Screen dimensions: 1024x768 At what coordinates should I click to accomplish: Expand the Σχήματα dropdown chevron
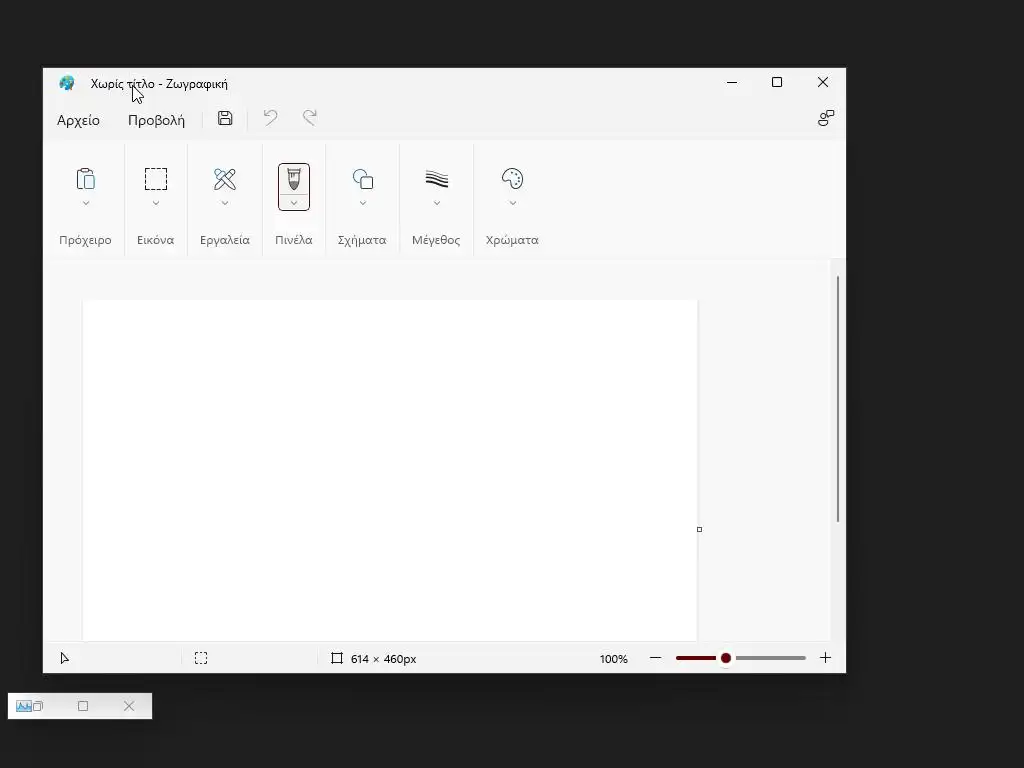(363, 203)
